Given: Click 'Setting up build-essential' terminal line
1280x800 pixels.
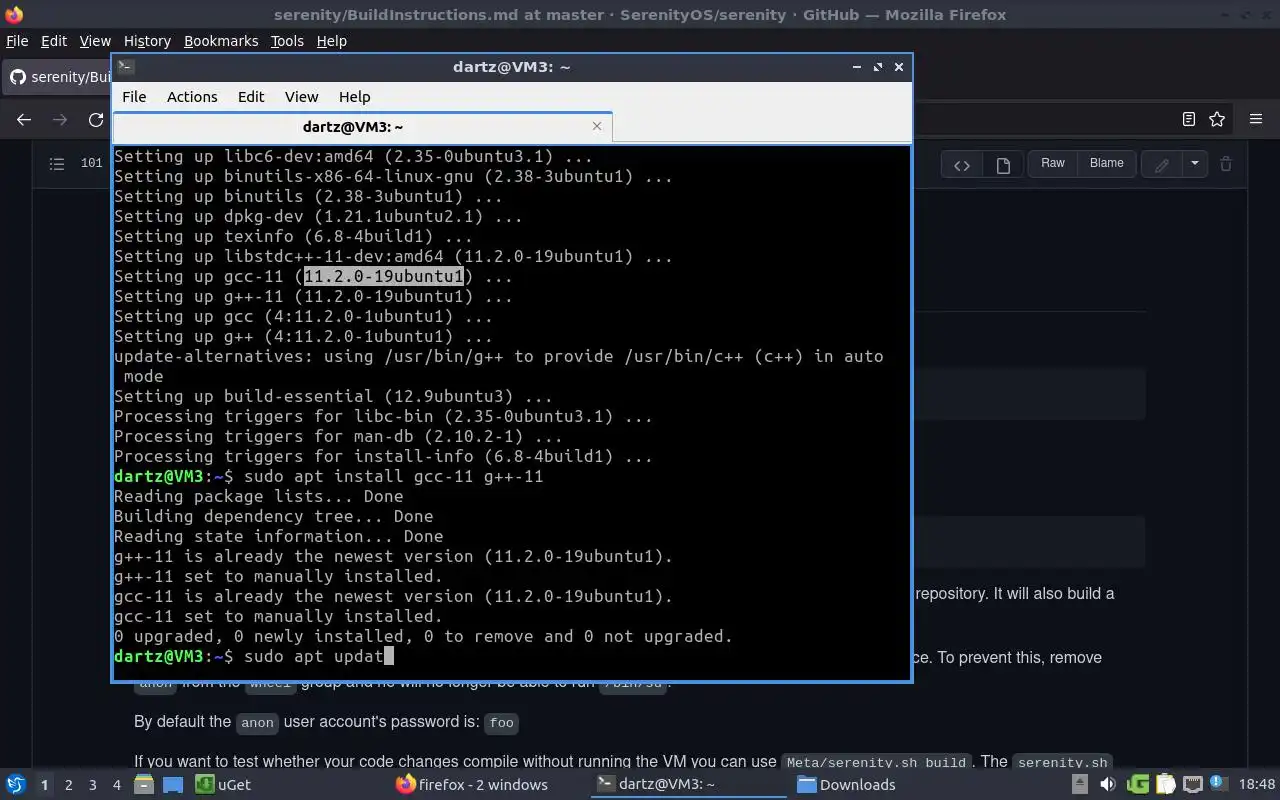Looking at the screenshot, I should [x=333, y=396].
